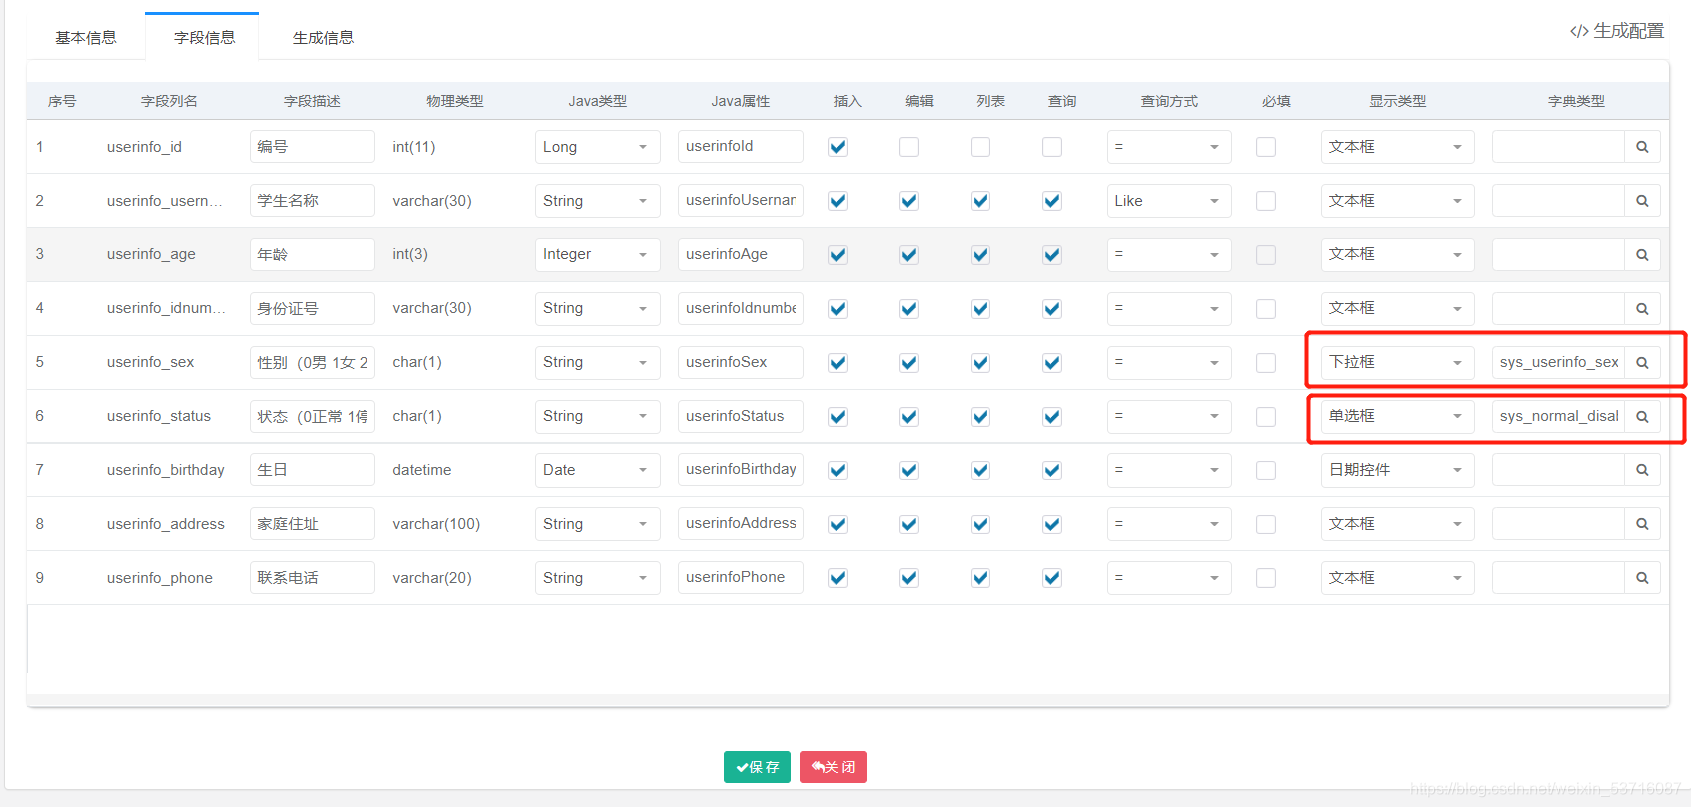Open display type dropdown showing 单选框
Screen dimensions: 1691x807
click(x=1397, y=416)
